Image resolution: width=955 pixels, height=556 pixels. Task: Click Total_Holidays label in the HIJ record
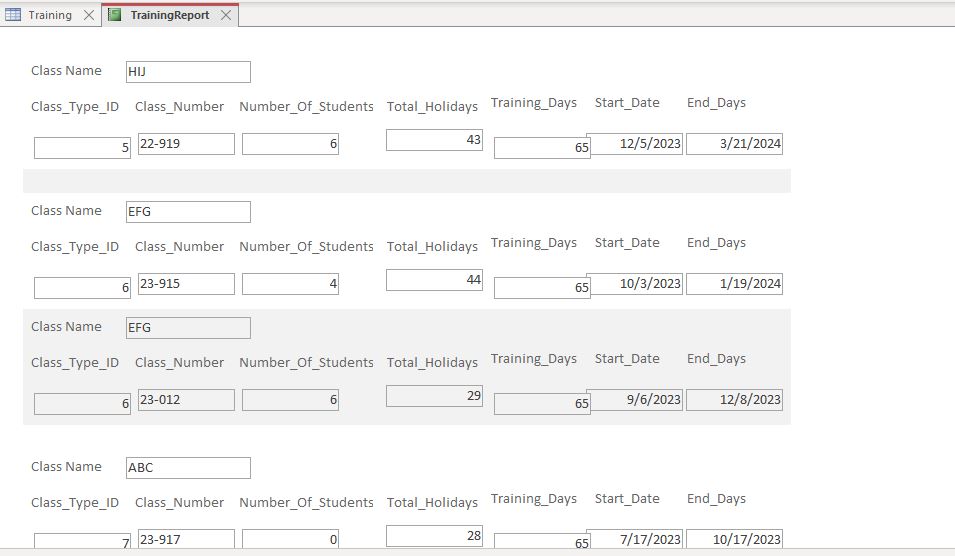click(x=432, y=107)
